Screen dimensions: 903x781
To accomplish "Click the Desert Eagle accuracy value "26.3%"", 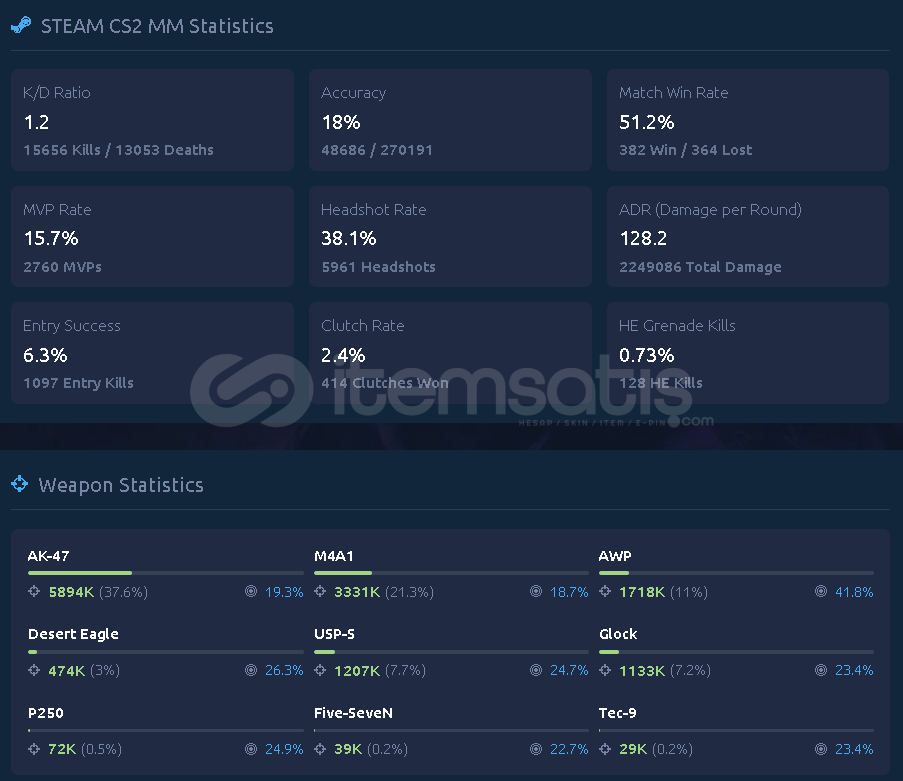I will (x=284, y=670).
